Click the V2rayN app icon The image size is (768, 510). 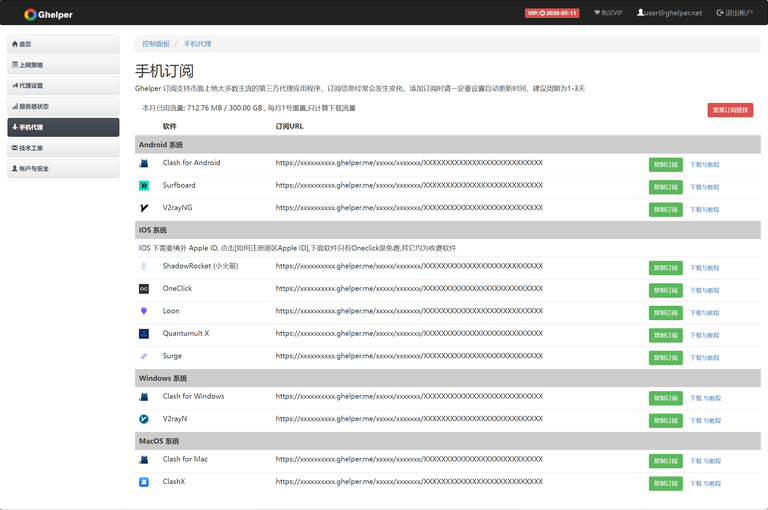click(144, 419)
